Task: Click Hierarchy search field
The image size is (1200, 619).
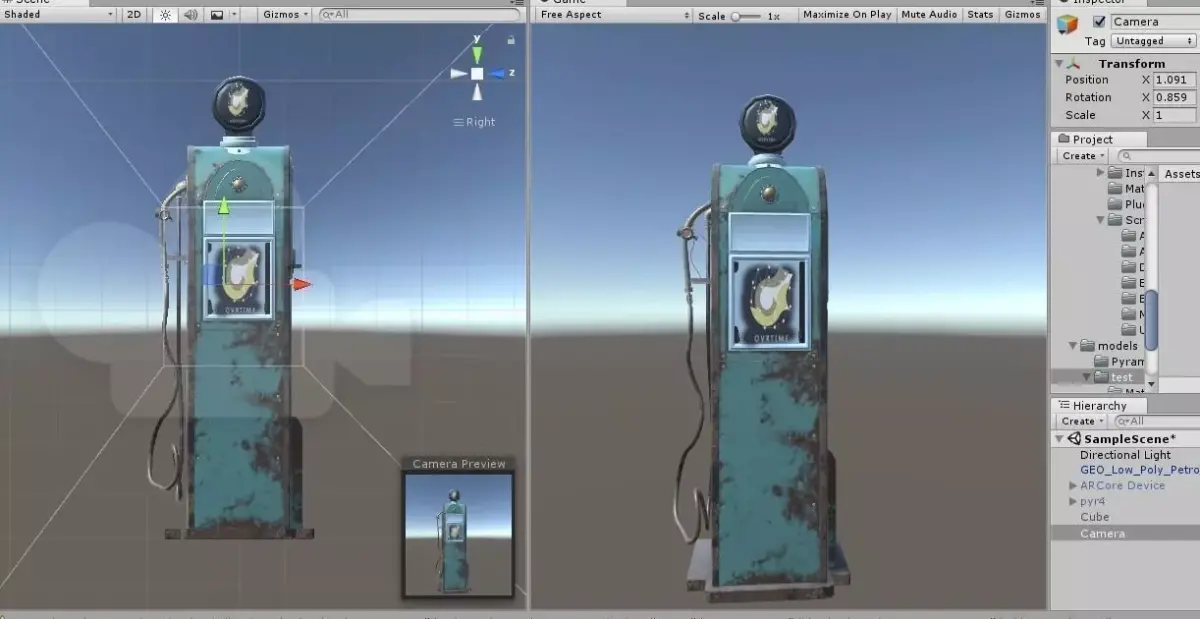Action: [x=1157, y=422]
